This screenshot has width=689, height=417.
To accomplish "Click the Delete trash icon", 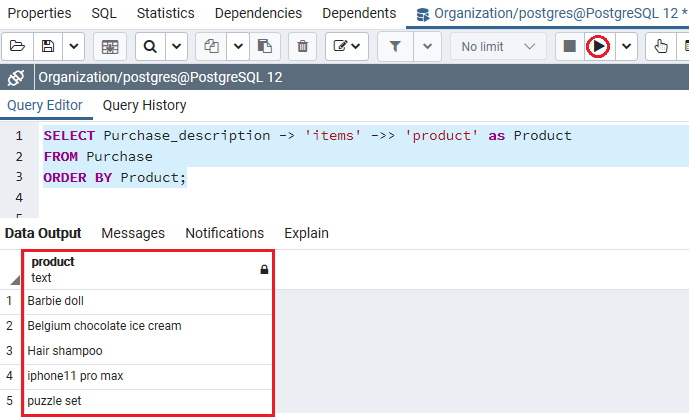I will 302,46.
